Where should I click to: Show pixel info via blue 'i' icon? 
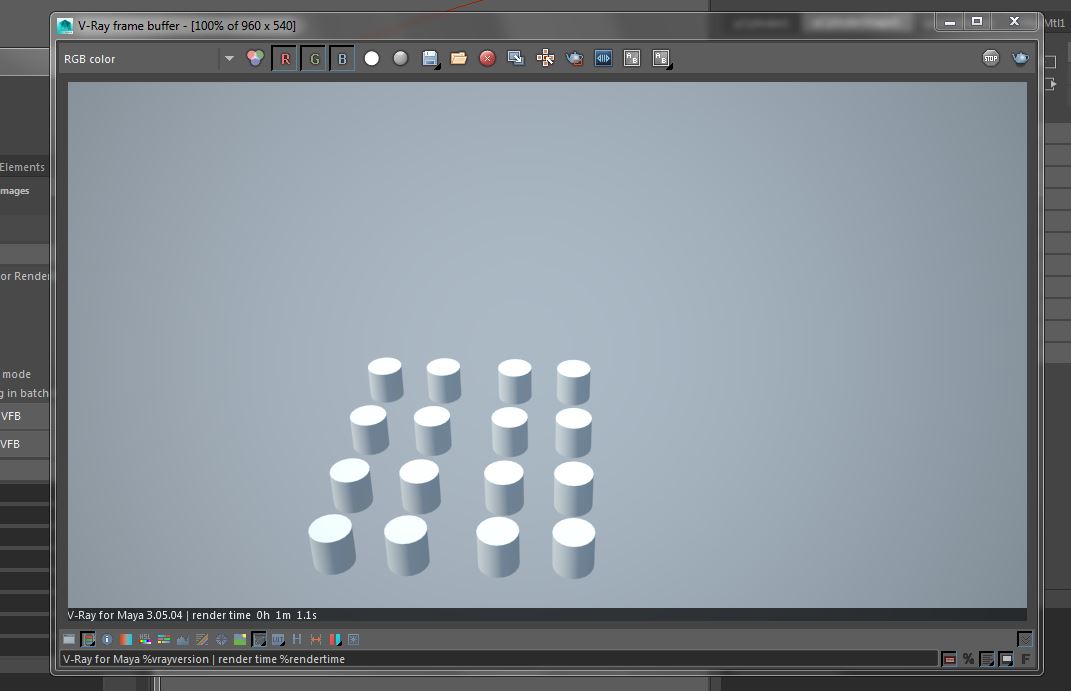107,640
